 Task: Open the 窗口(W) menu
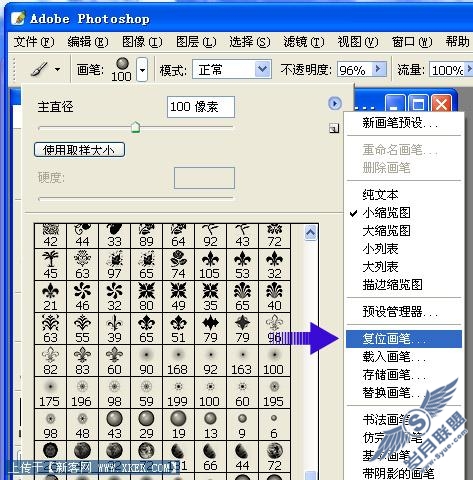pos(412,42)
